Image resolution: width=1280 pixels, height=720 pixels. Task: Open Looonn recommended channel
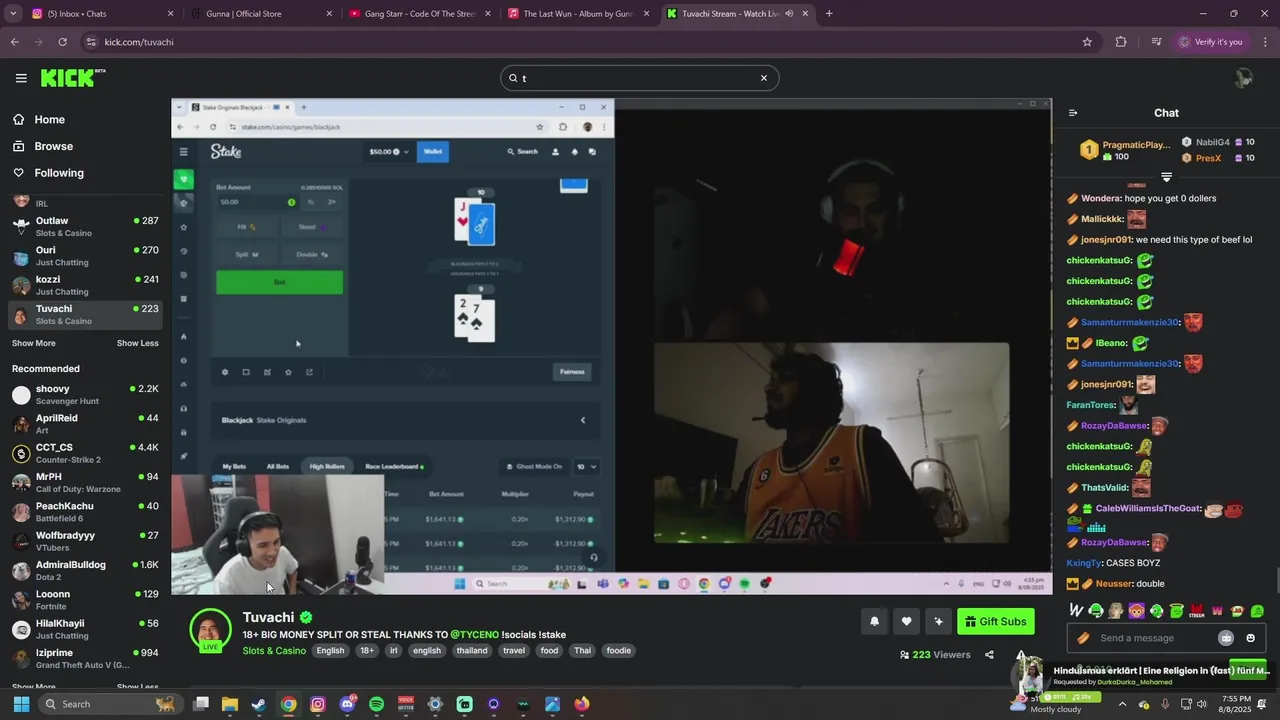click(x=85, y=599)
